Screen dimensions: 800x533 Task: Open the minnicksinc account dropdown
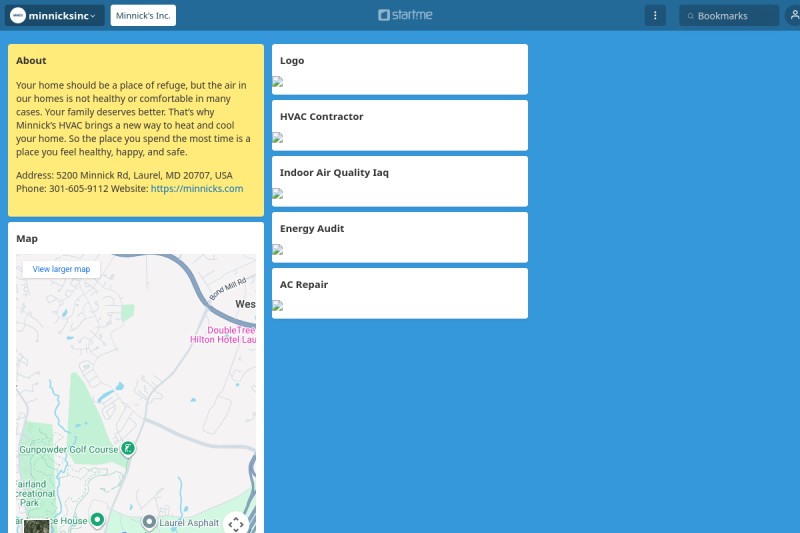coord(55,15)
